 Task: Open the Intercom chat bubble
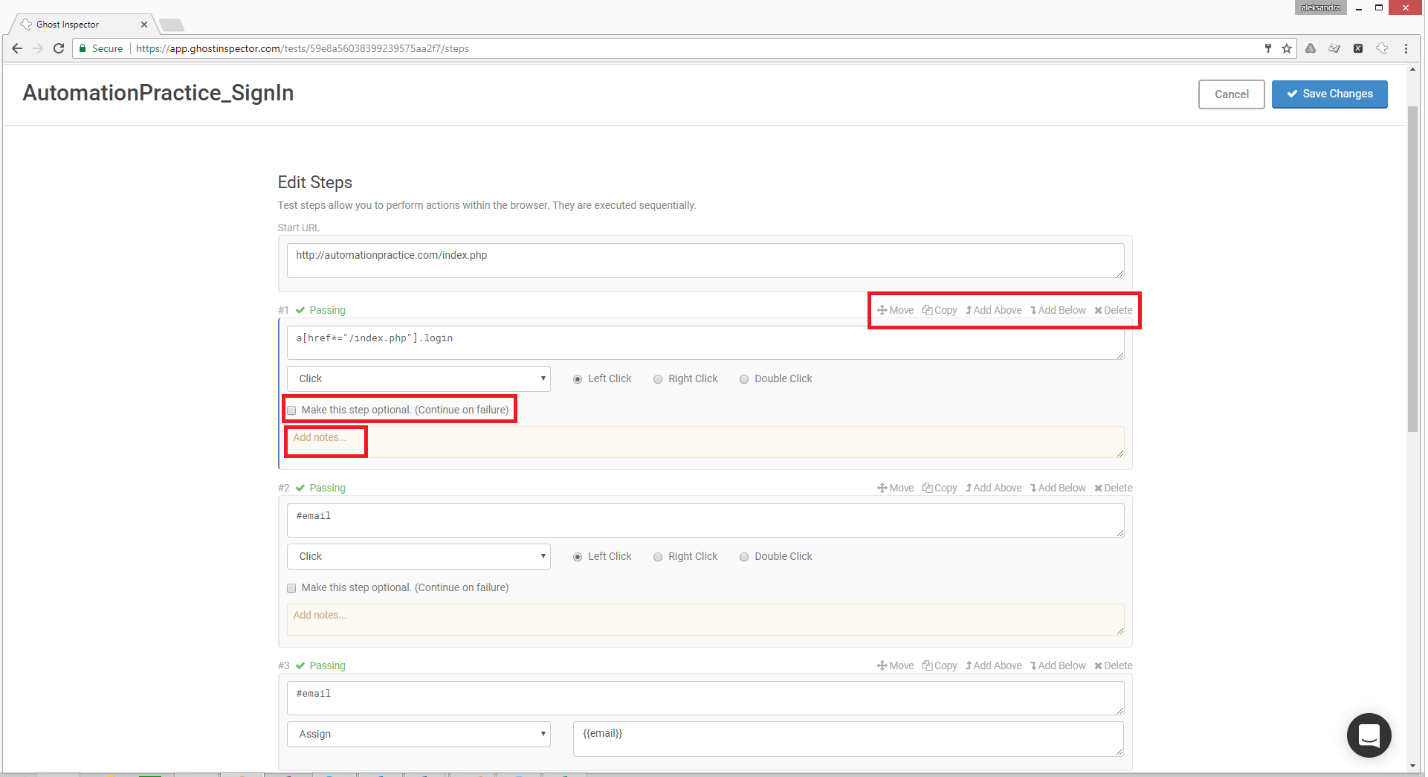coord(1369,736)
